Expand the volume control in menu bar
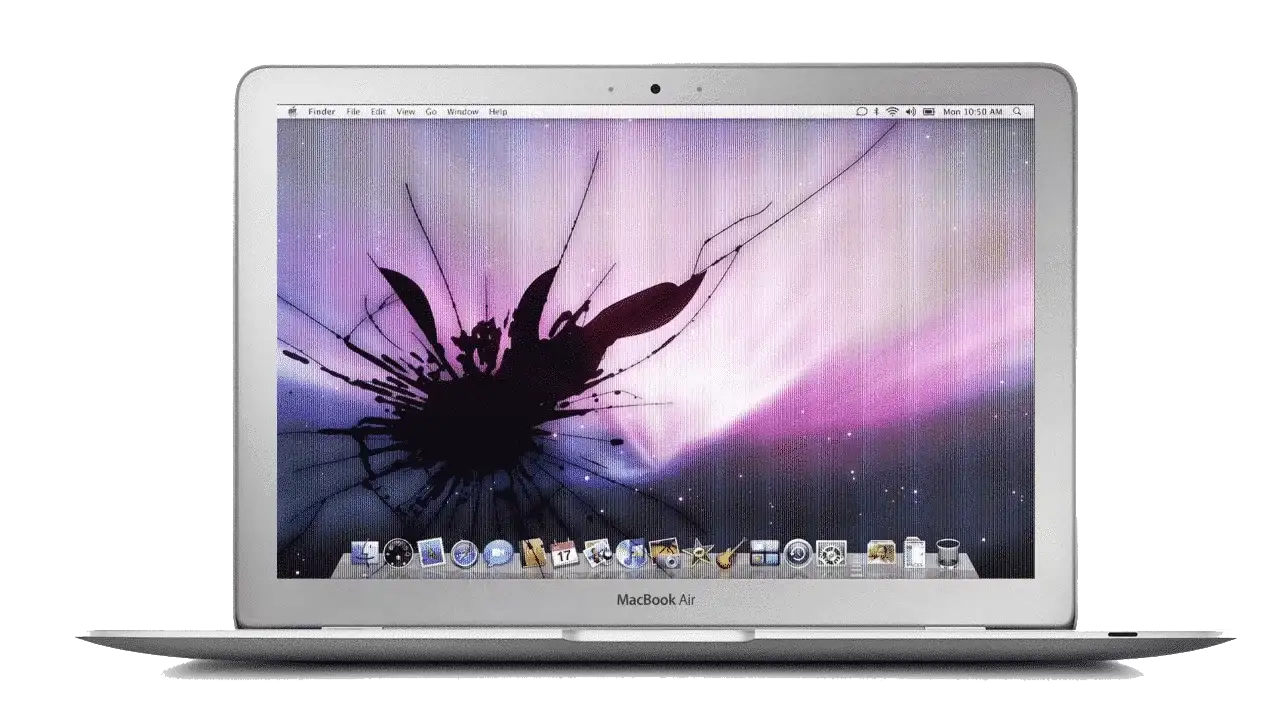The height and width of the screenshot is (719, 1280). [910, 112]
